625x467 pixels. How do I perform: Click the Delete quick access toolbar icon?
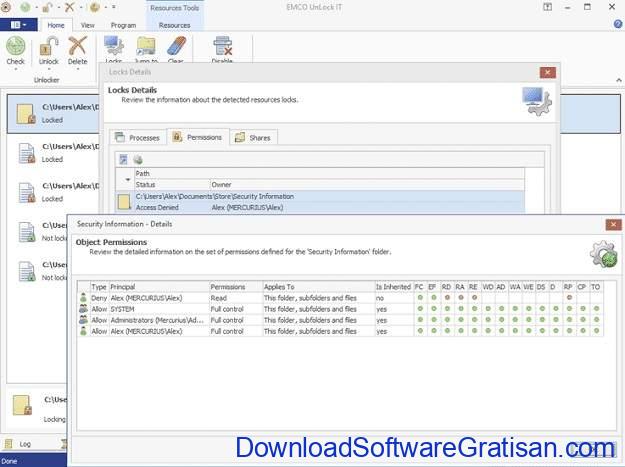click(x=69, y=7)
